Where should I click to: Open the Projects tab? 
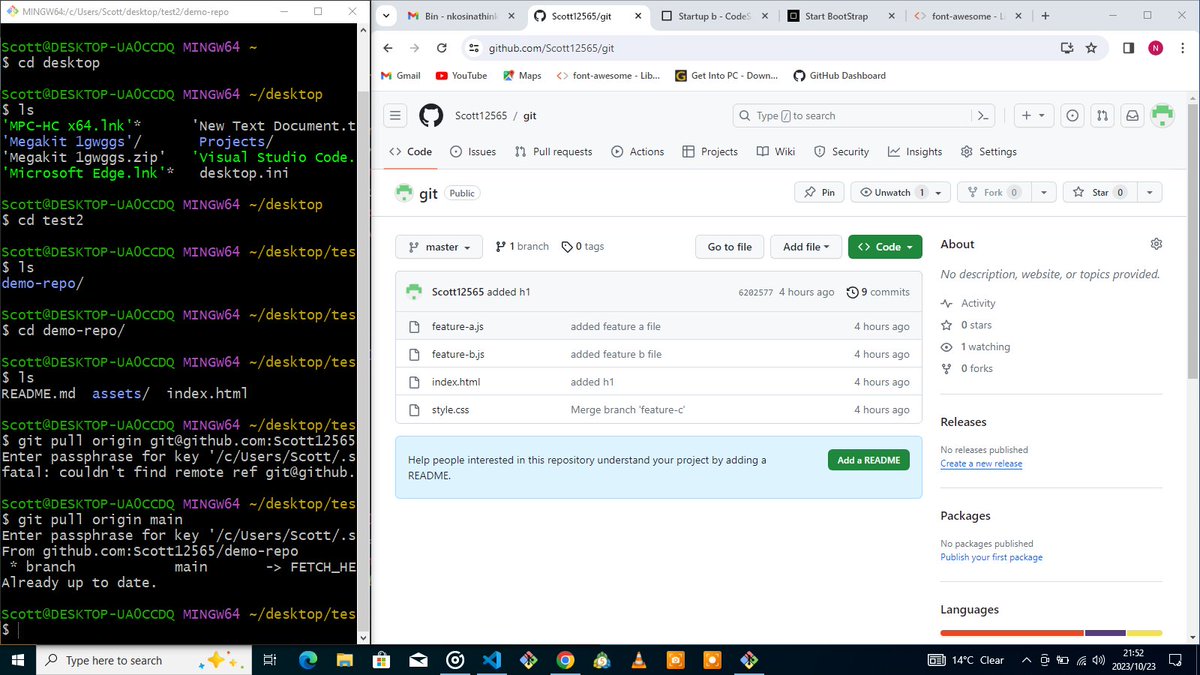click(710, 152)
